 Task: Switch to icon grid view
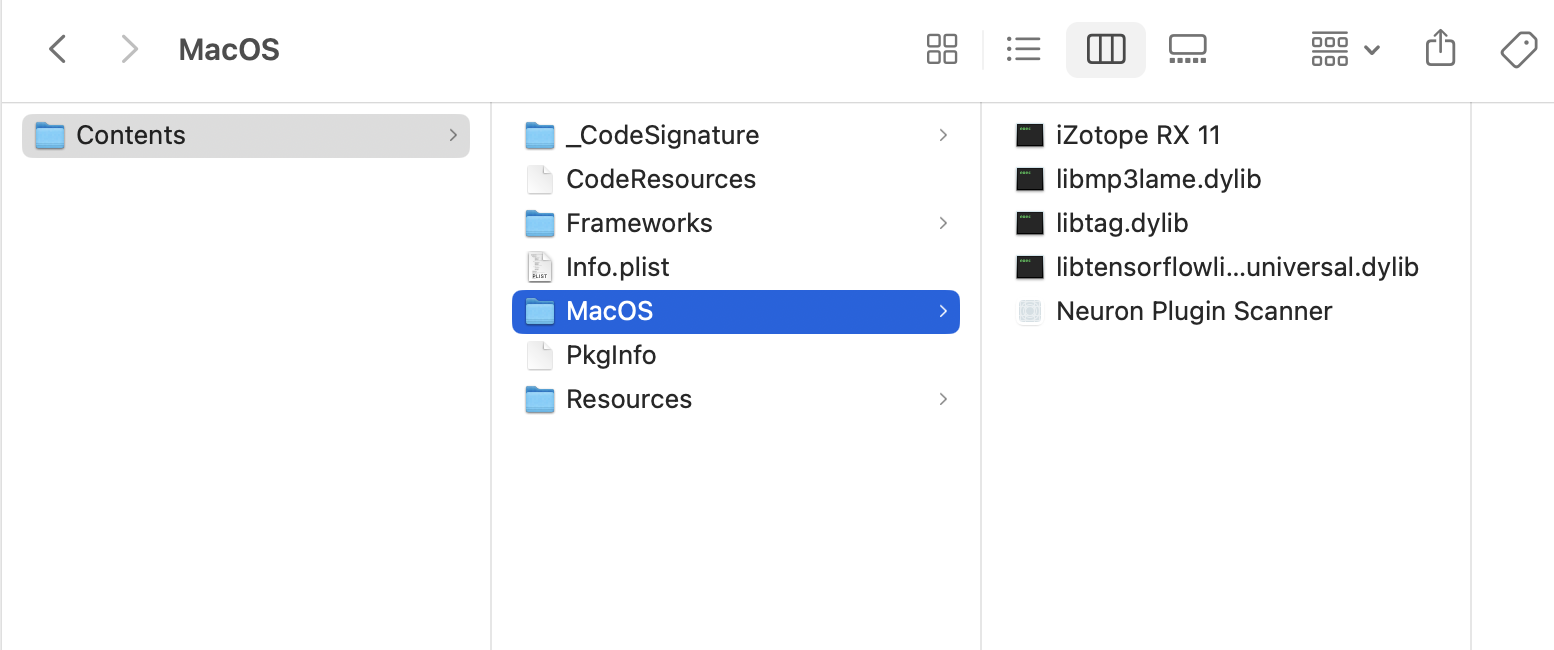(x=942, y=49)
